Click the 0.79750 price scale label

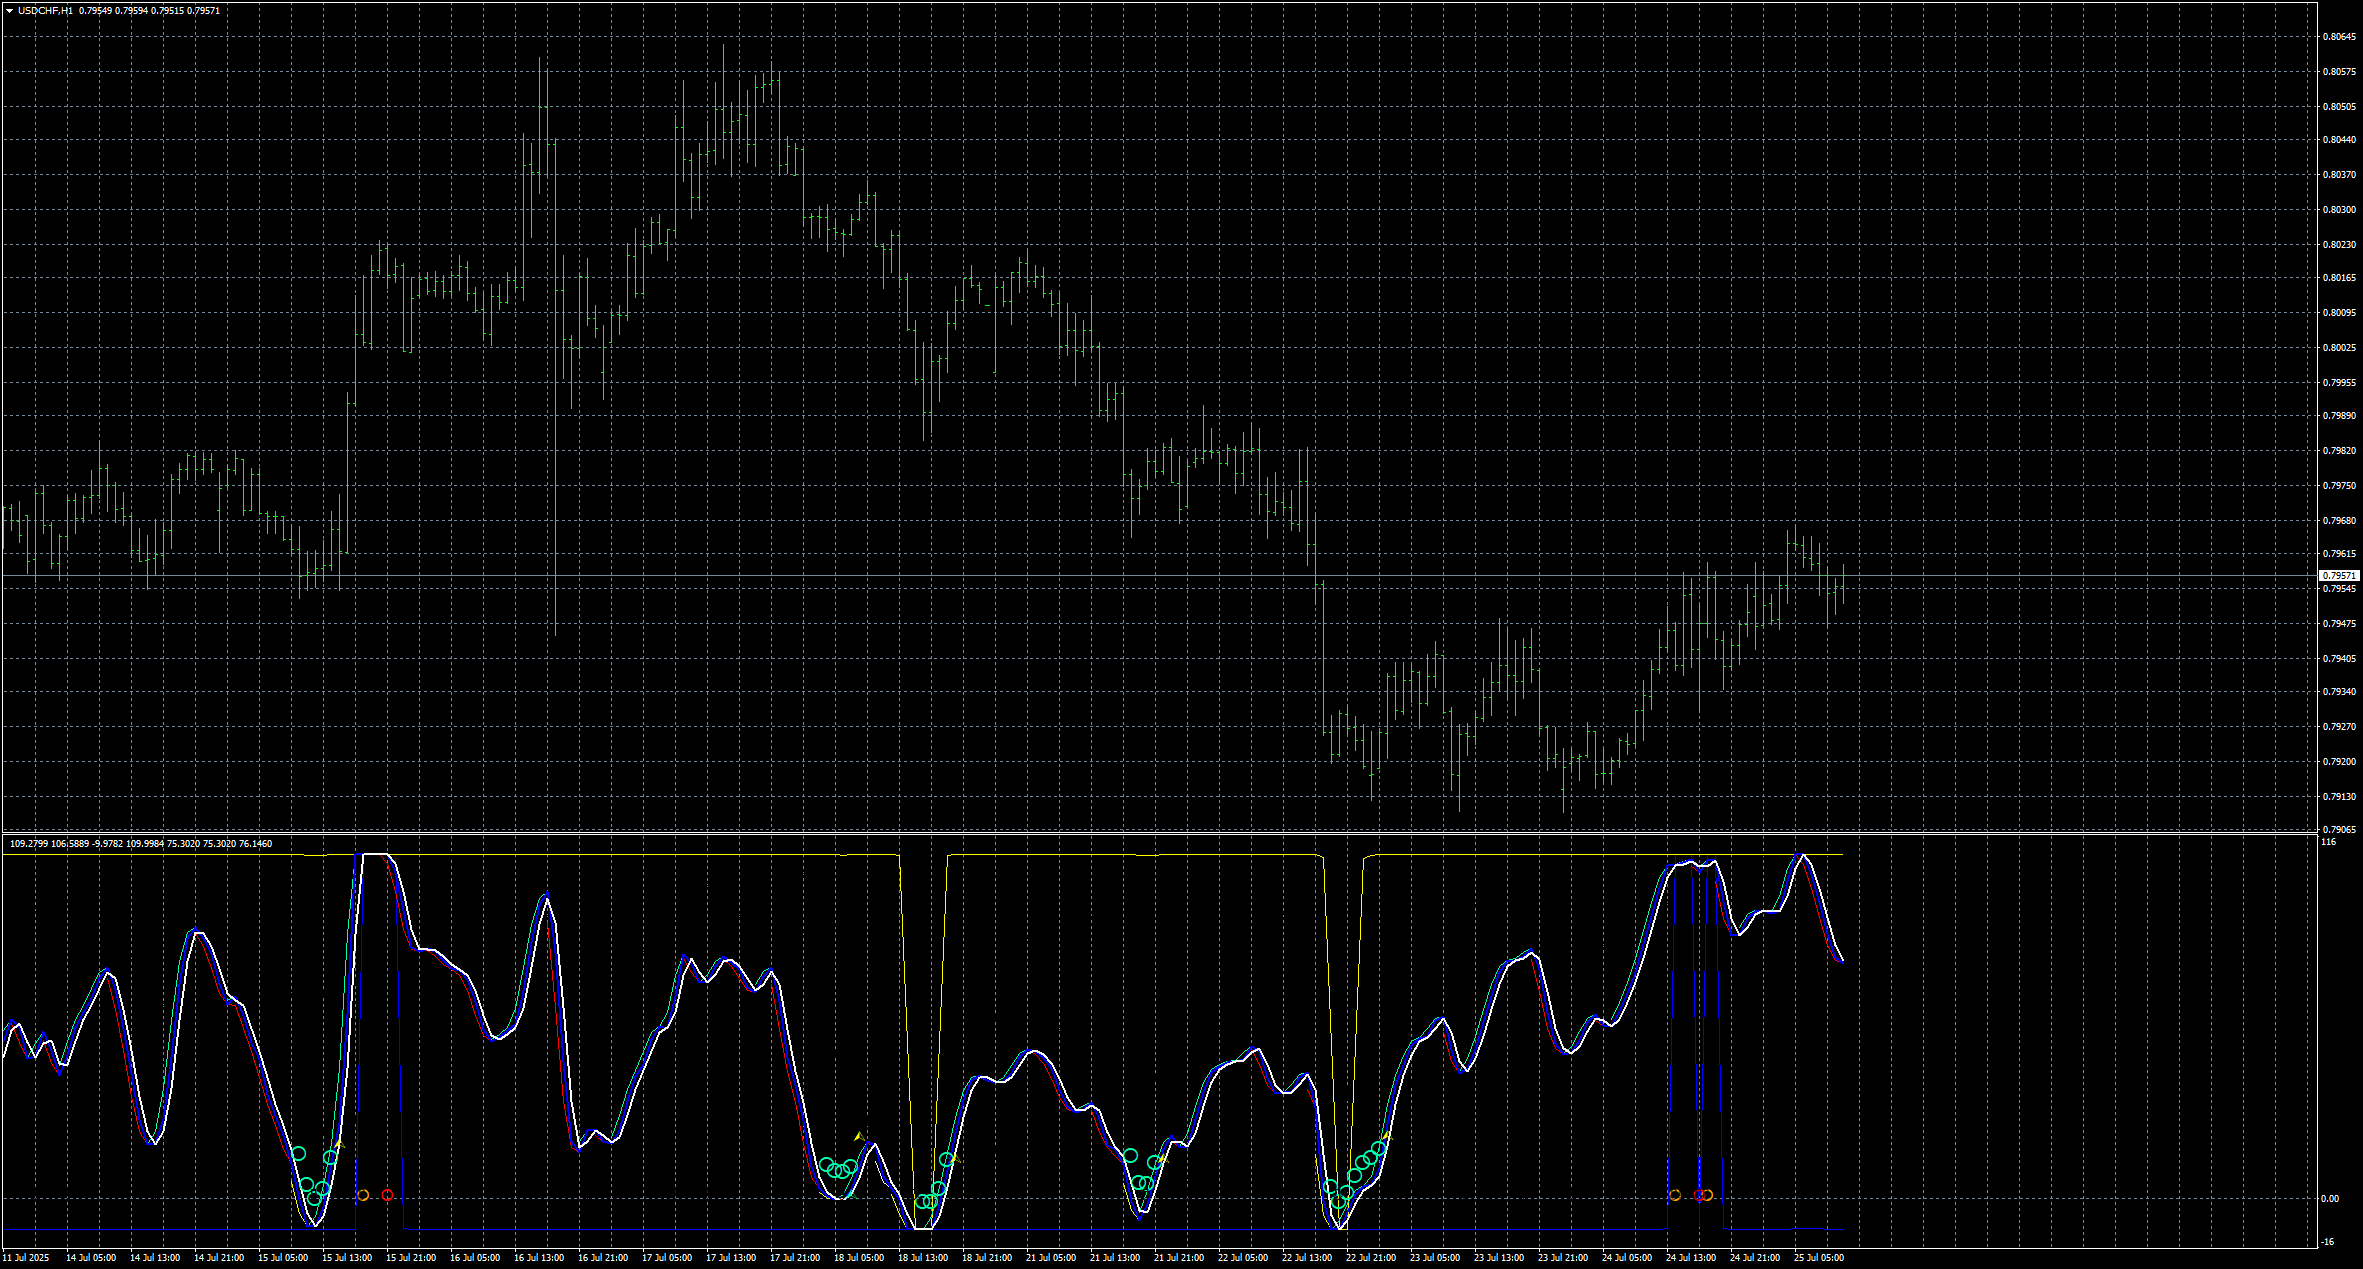tap(2339, 486)
